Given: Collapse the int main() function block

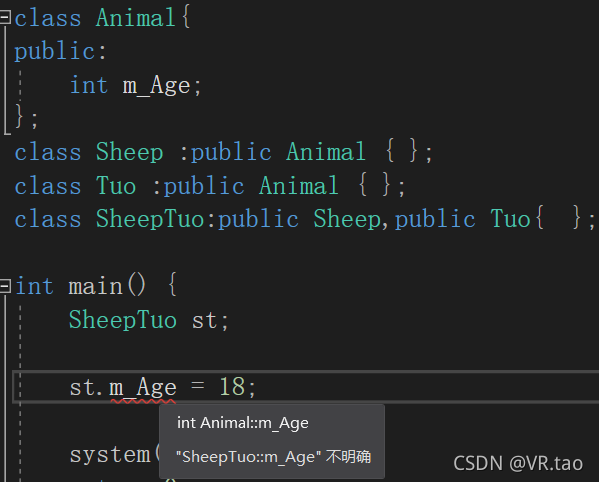Looking at the screenshot, I should [5, 286].
